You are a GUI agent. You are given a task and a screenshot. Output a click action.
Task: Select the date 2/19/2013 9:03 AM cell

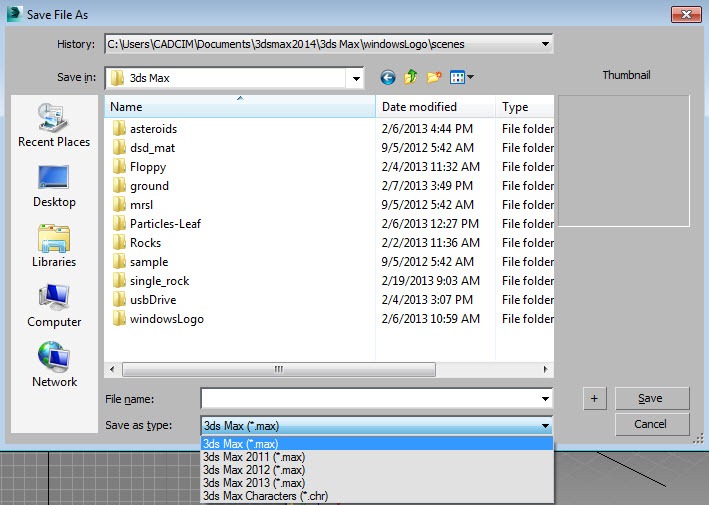click(430, 281)
